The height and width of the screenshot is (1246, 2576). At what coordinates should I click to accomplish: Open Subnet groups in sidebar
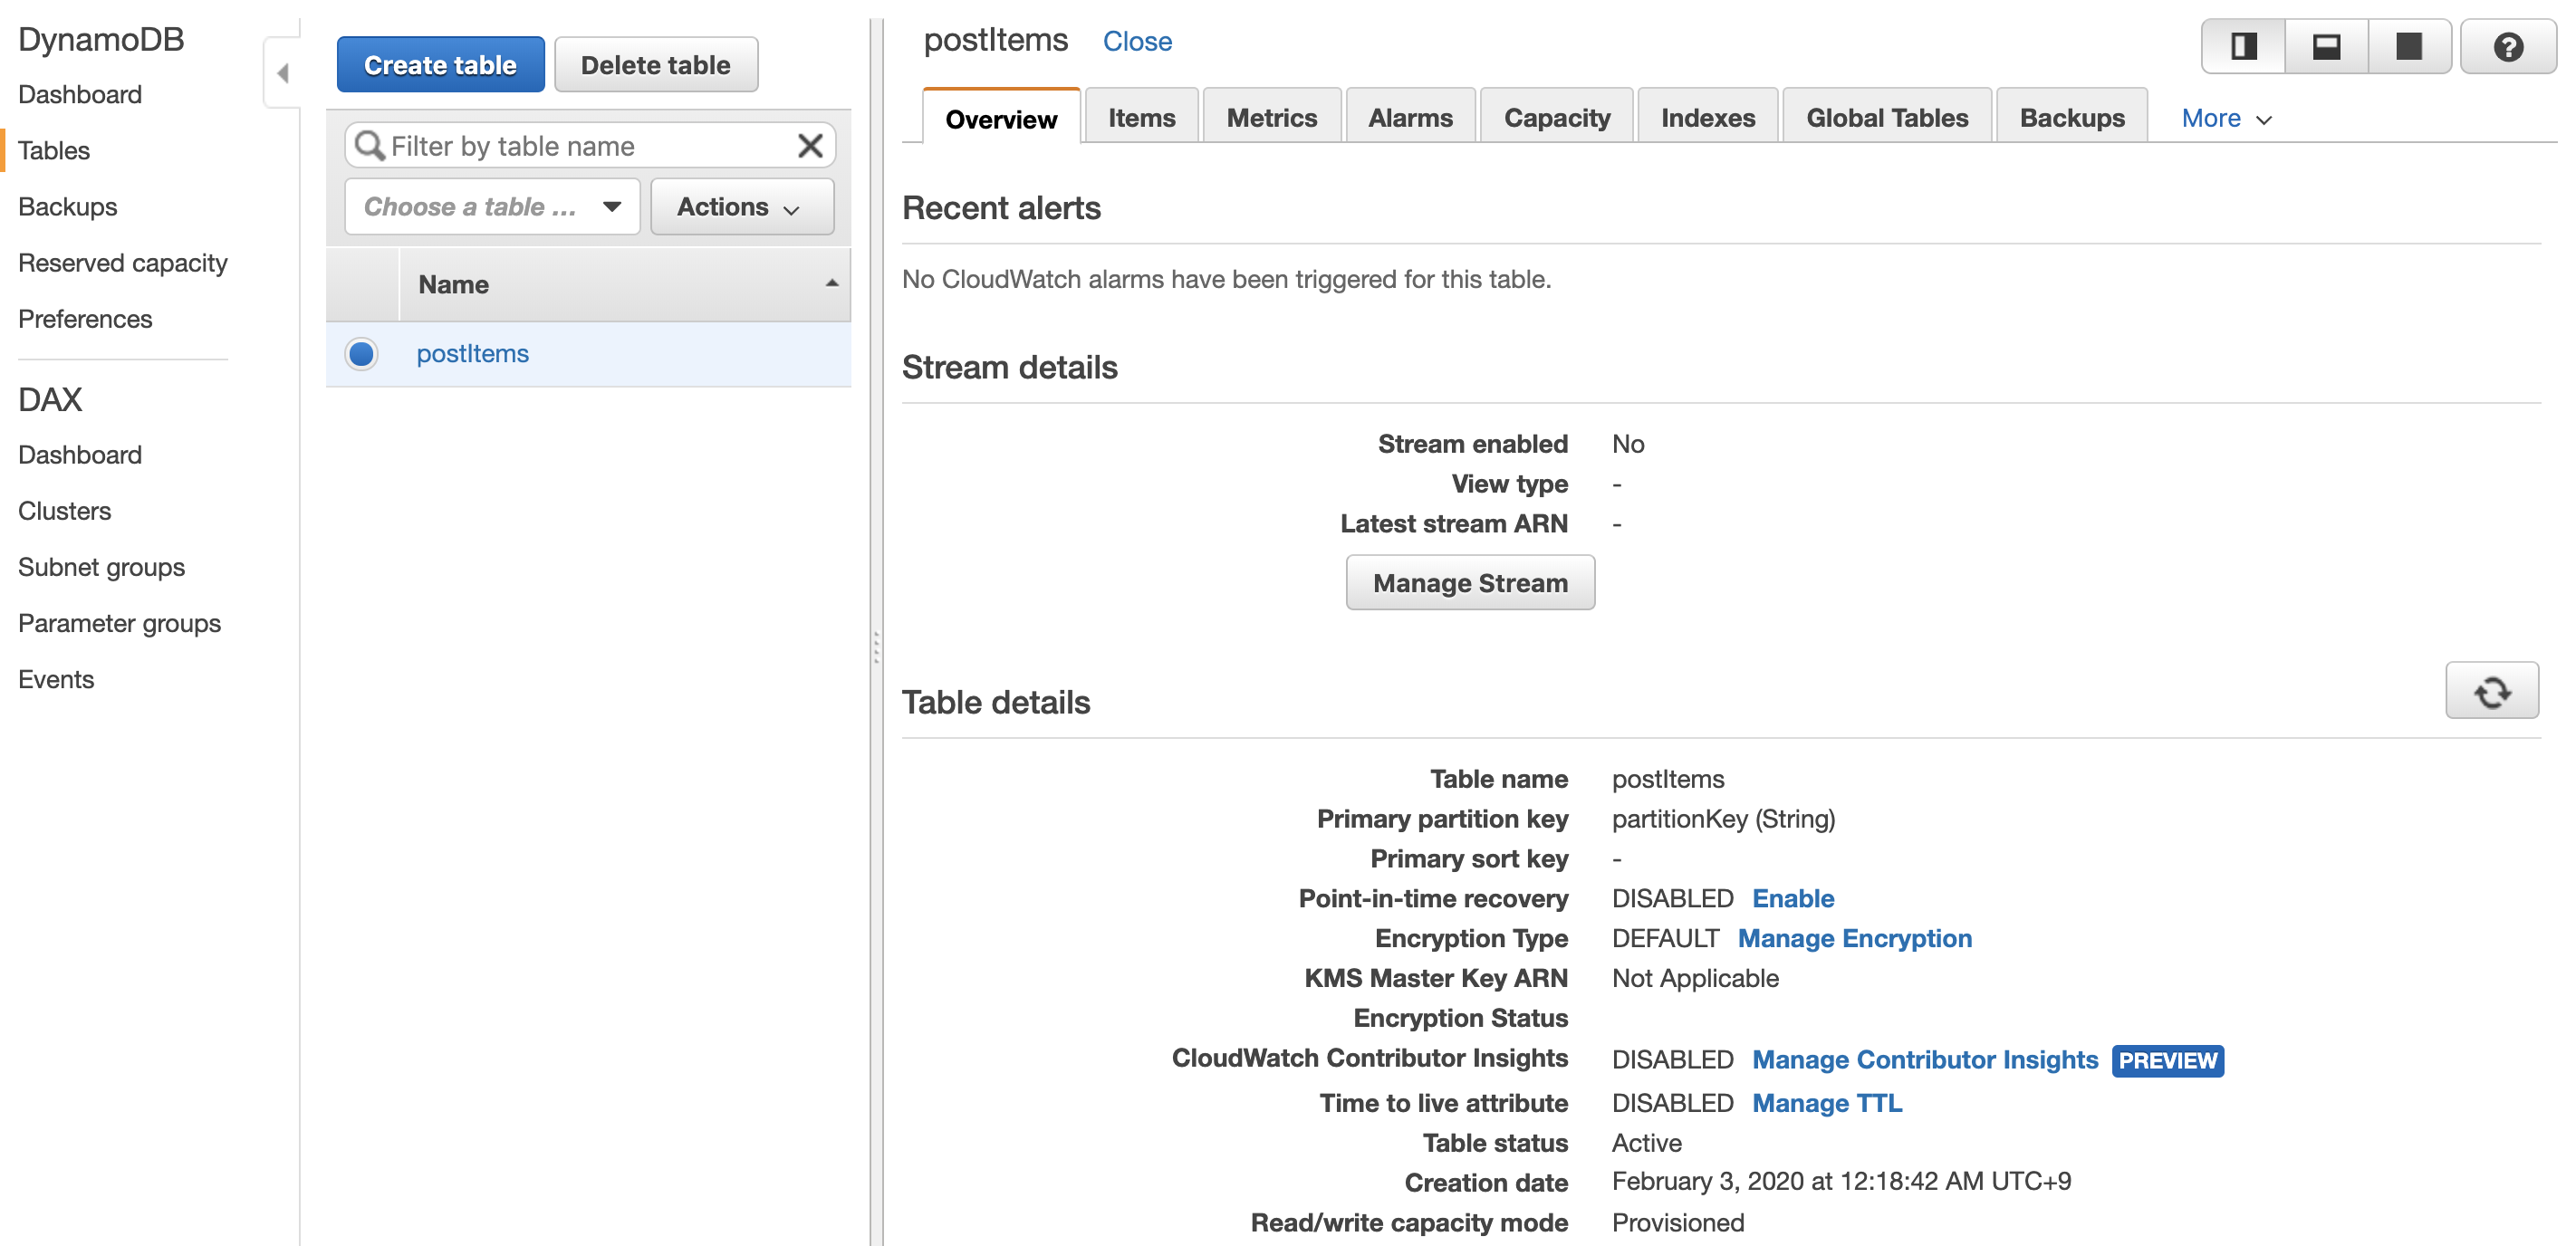pyautogui.click(x=101, y=567)
